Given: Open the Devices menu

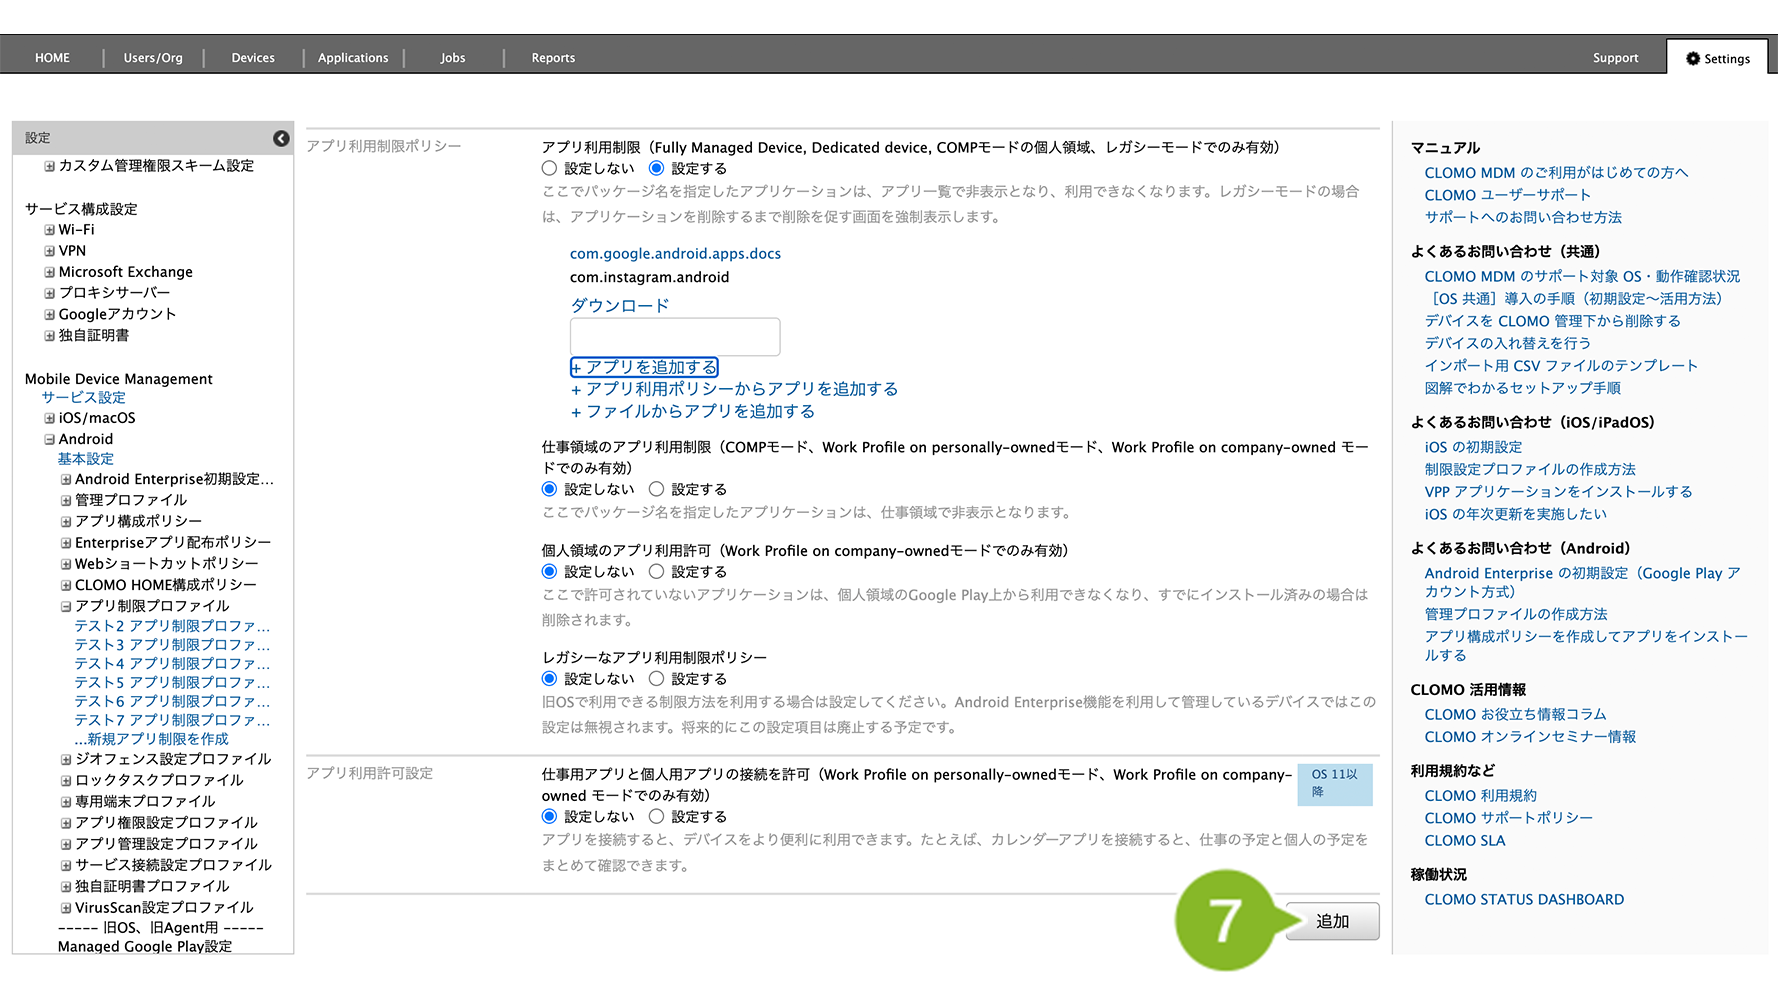Looking at the screenshot, I should click(253, 58).
